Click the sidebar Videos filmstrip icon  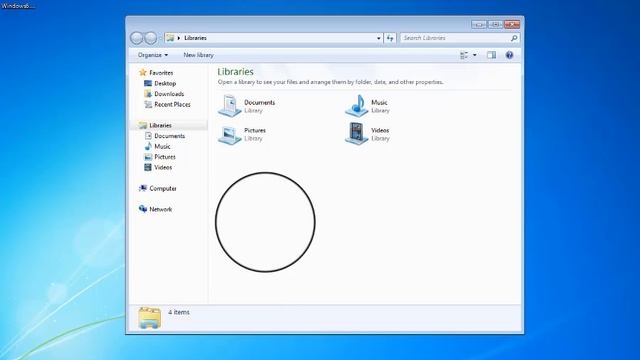[148, 167]
